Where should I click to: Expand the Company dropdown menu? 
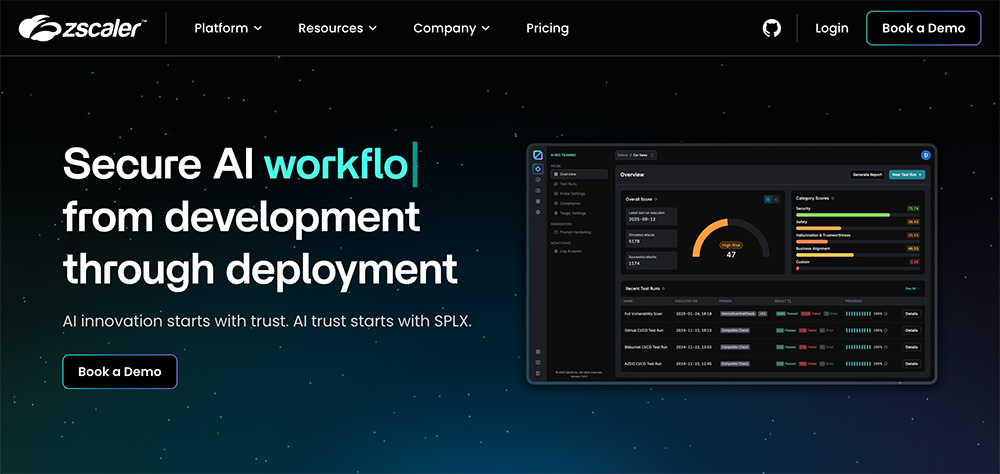pos(451,28)
